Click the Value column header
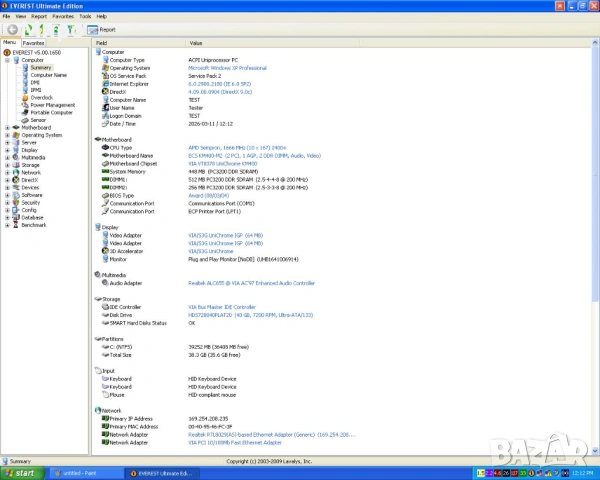This screenshot has width=600, height=480. pos(272,43)
